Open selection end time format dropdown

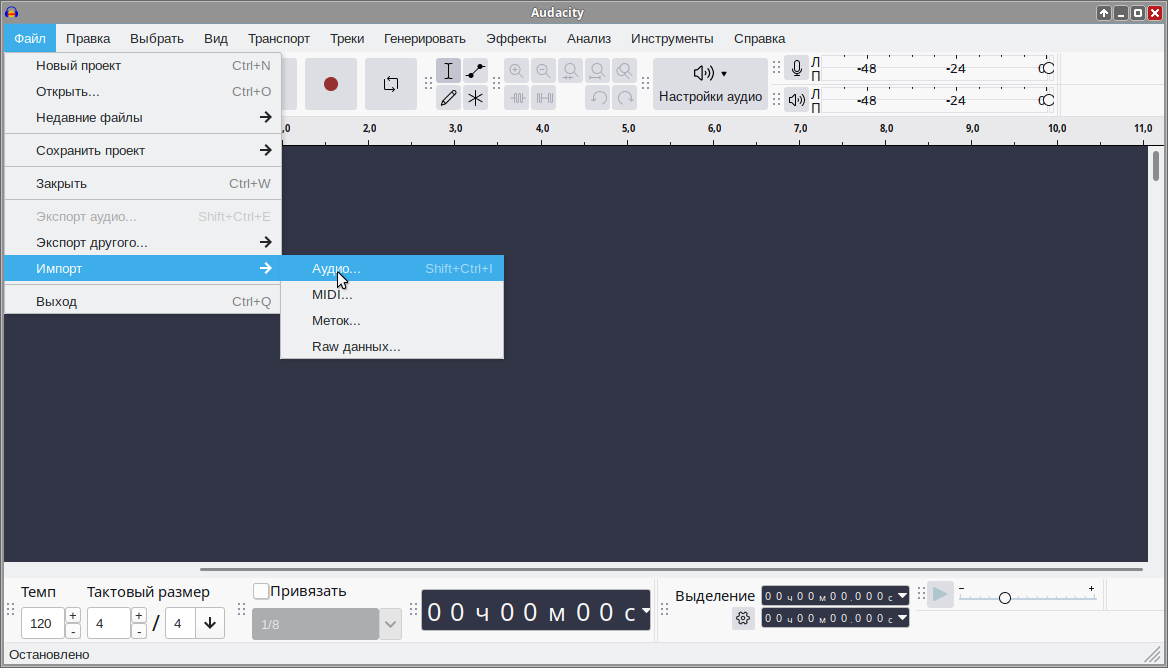click(902, 618)
